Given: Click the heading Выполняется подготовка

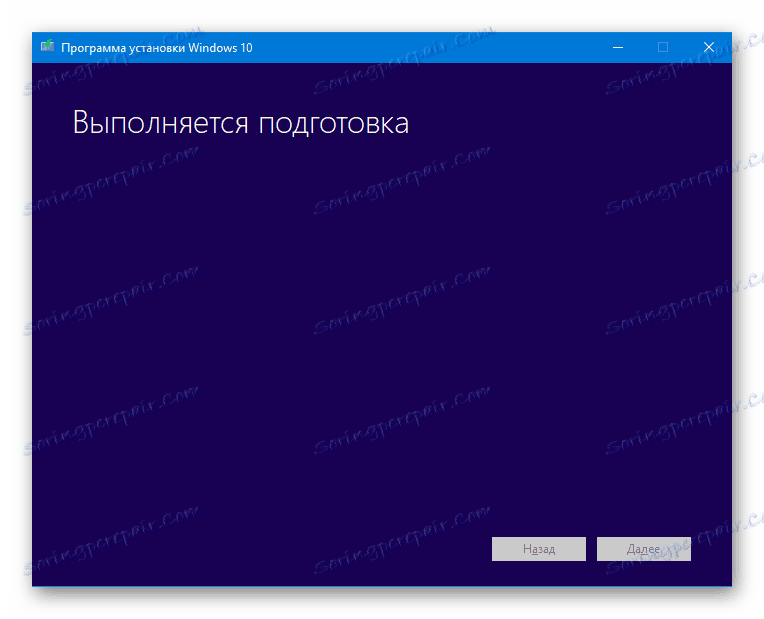Looking at the screenshot, I should click(241, 122).
